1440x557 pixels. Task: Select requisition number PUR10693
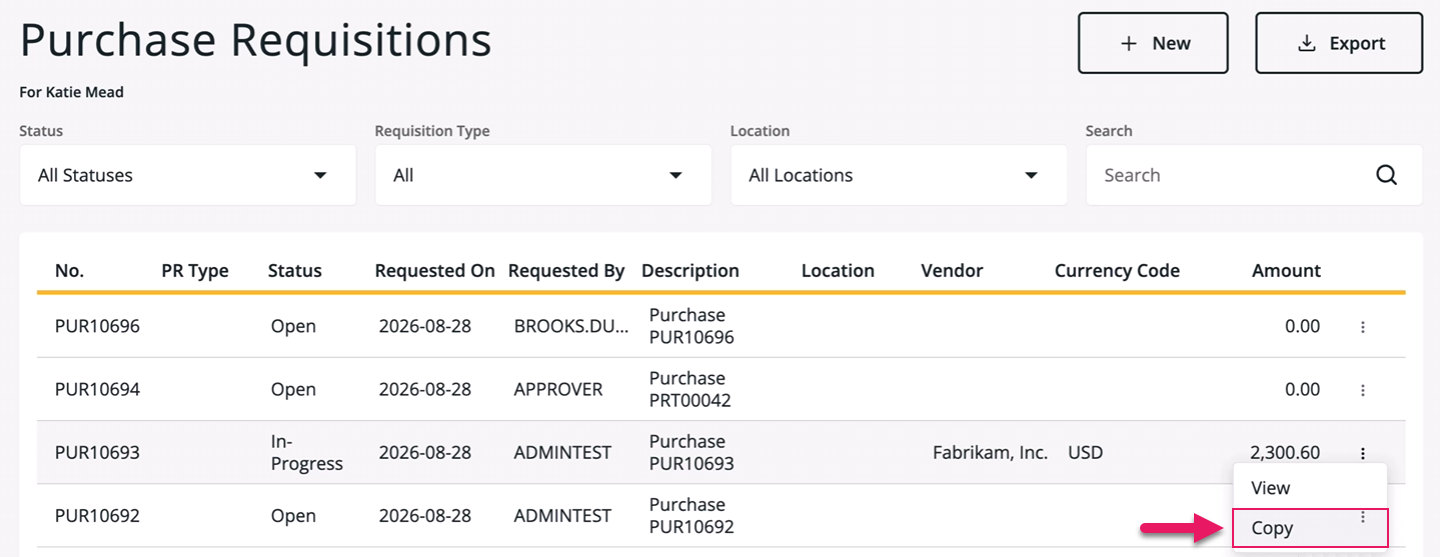[97, 453]
